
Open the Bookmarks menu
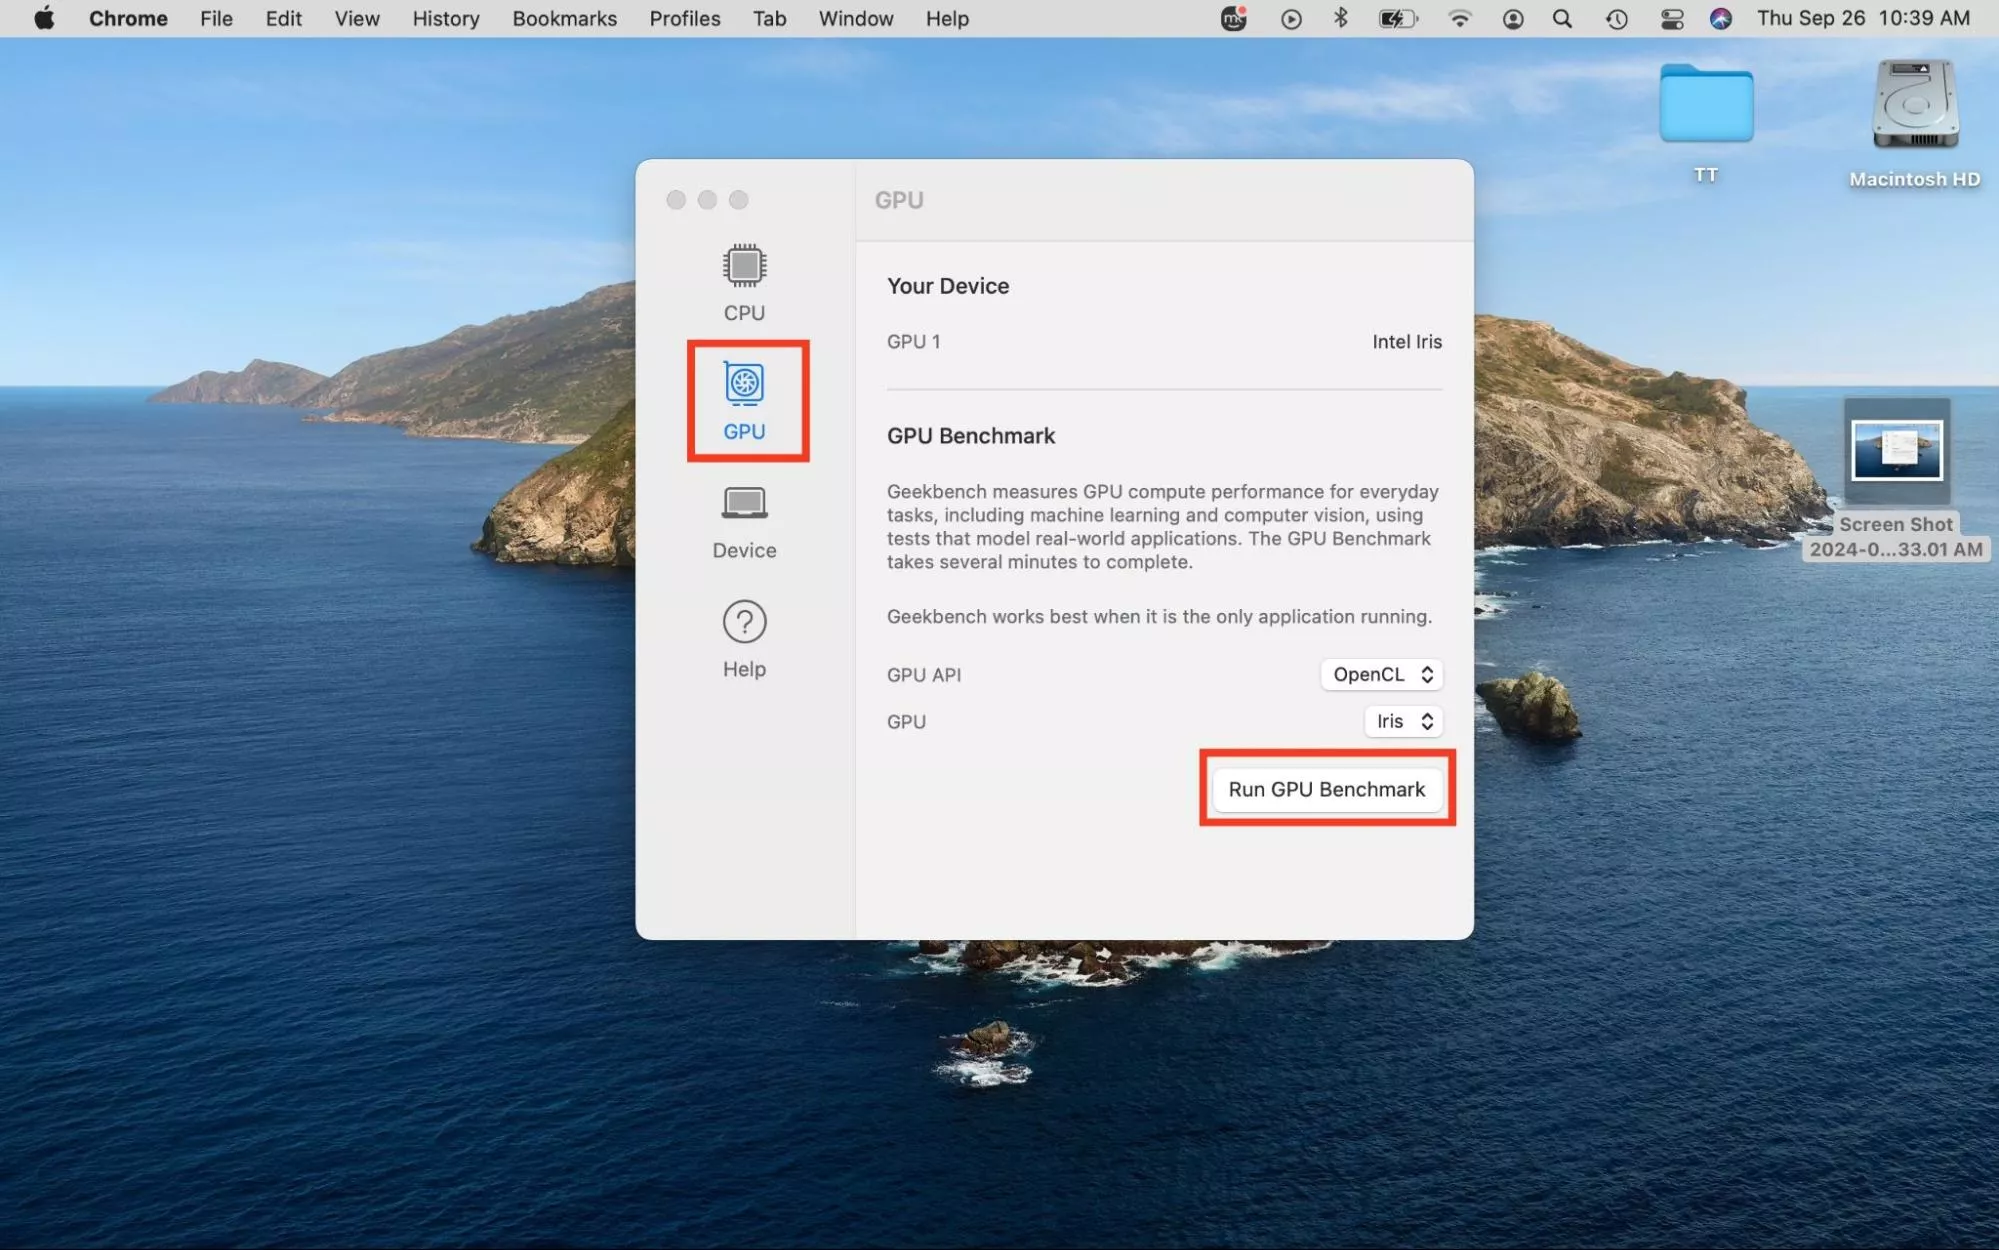[x=564, y=19]
